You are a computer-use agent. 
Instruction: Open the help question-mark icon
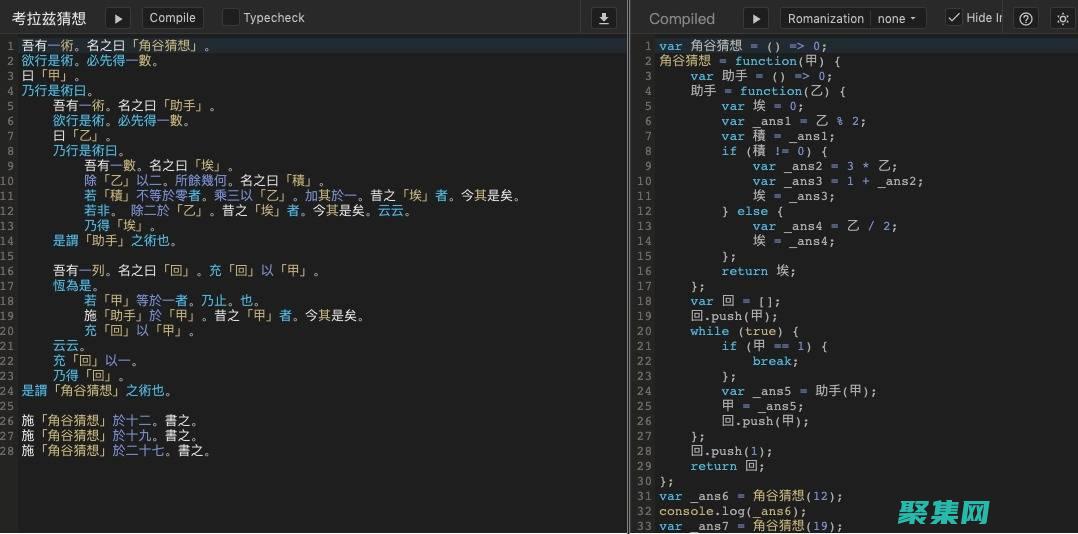(x=1025, y=19)
